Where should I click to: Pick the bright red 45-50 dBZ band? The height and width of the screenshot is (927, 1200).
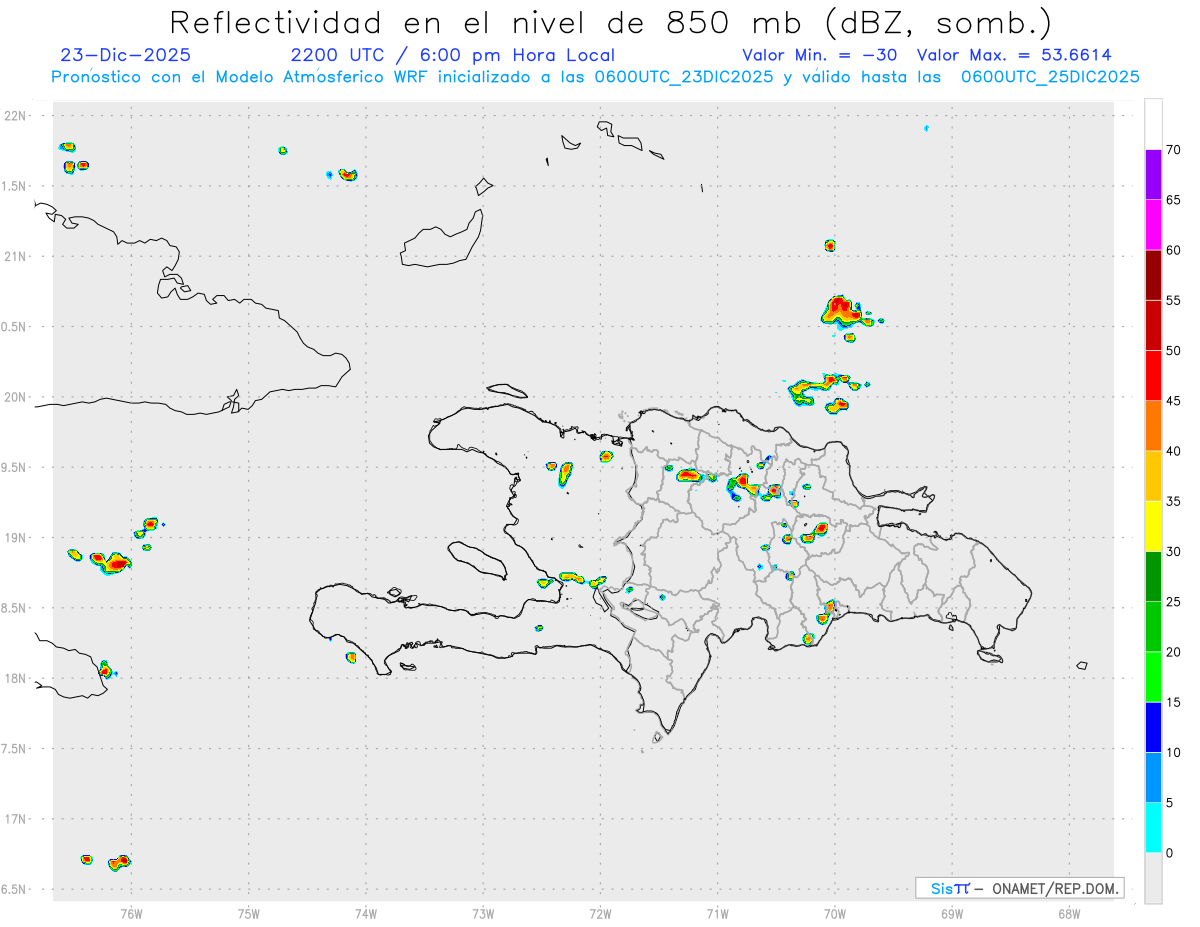click(1153, 376)
